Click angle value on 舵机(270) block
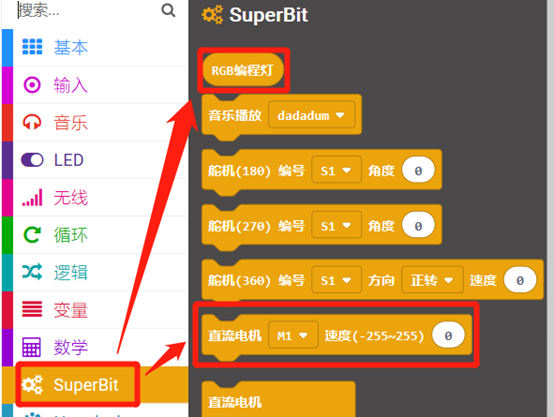This screenshot has height=417, width=554. 418,225
